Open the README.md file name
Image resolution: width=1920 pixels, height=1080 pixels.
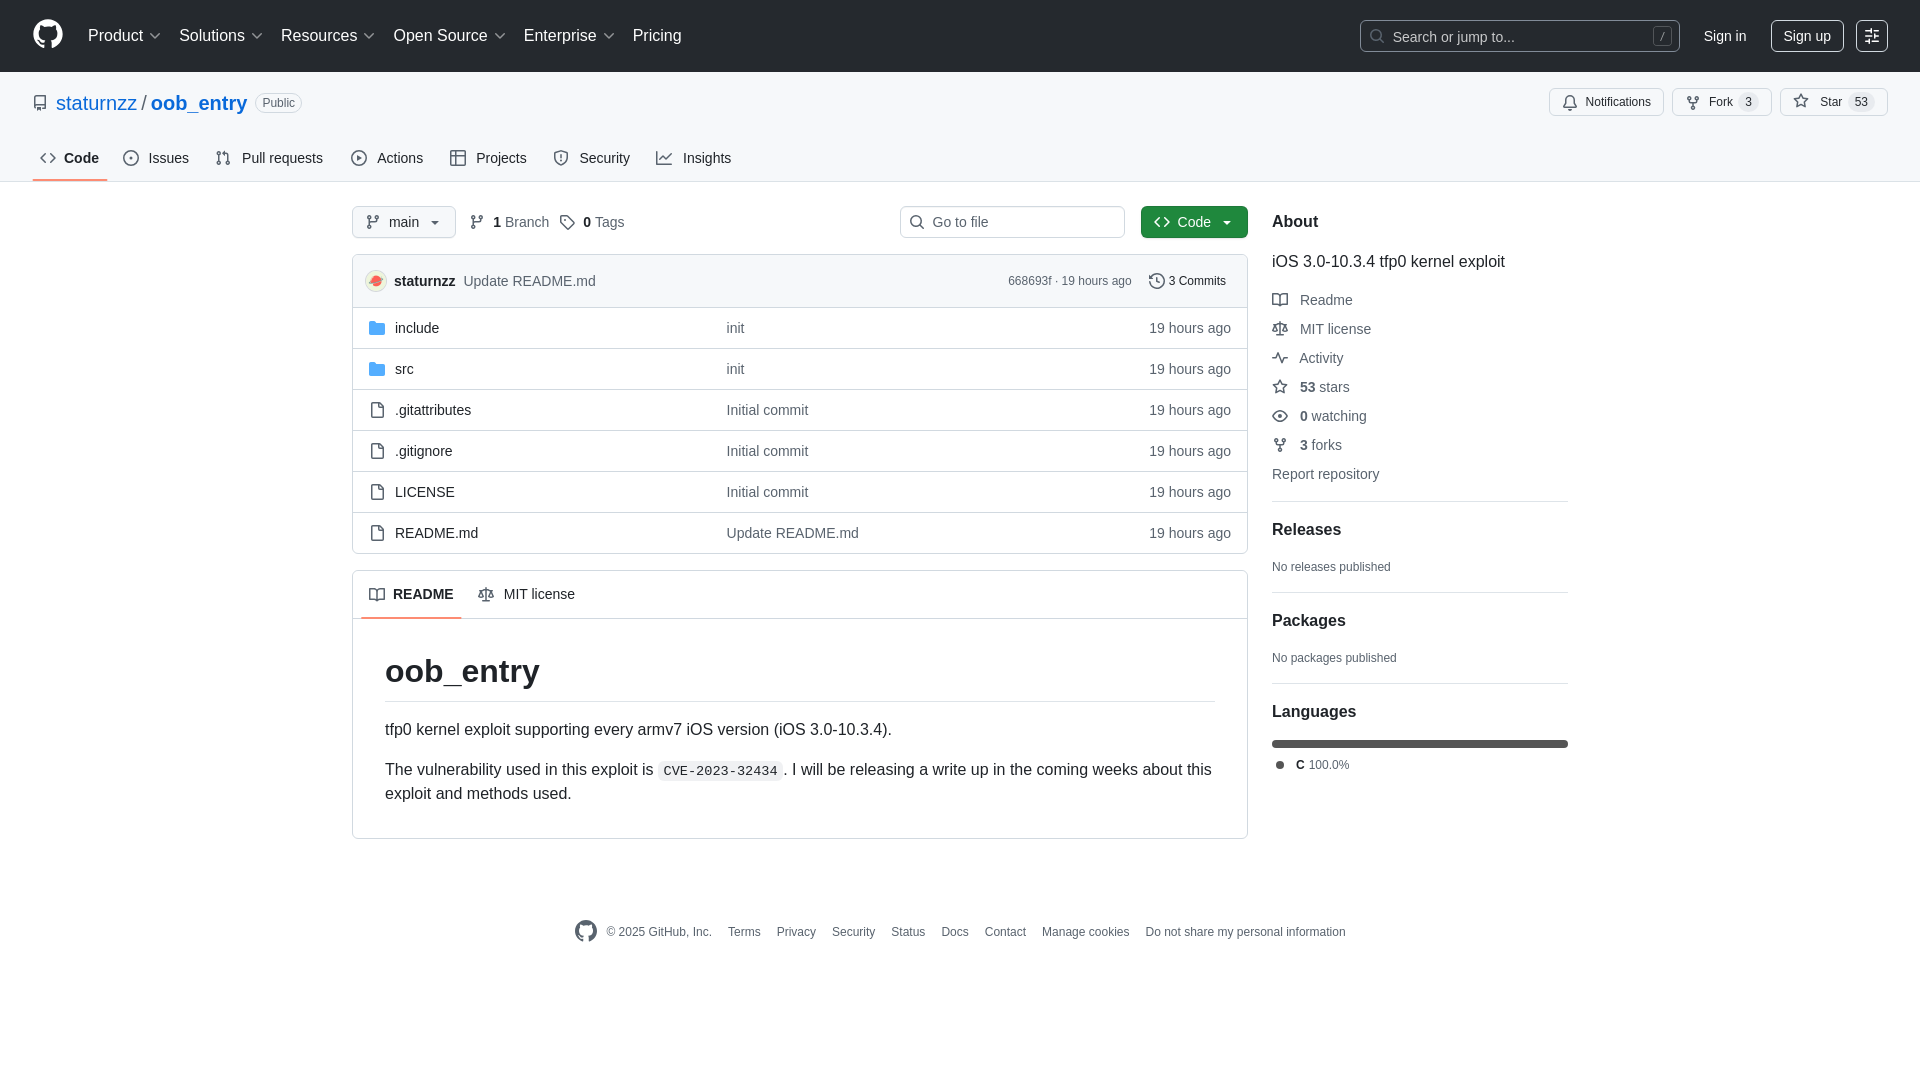pyautogui.click(x=436, y=533)
